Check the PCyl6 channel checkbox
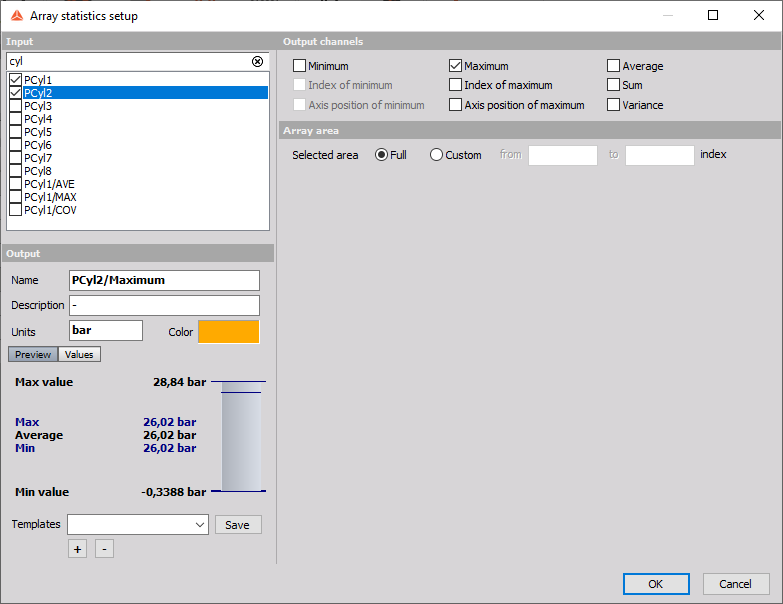 coord(15,145)
